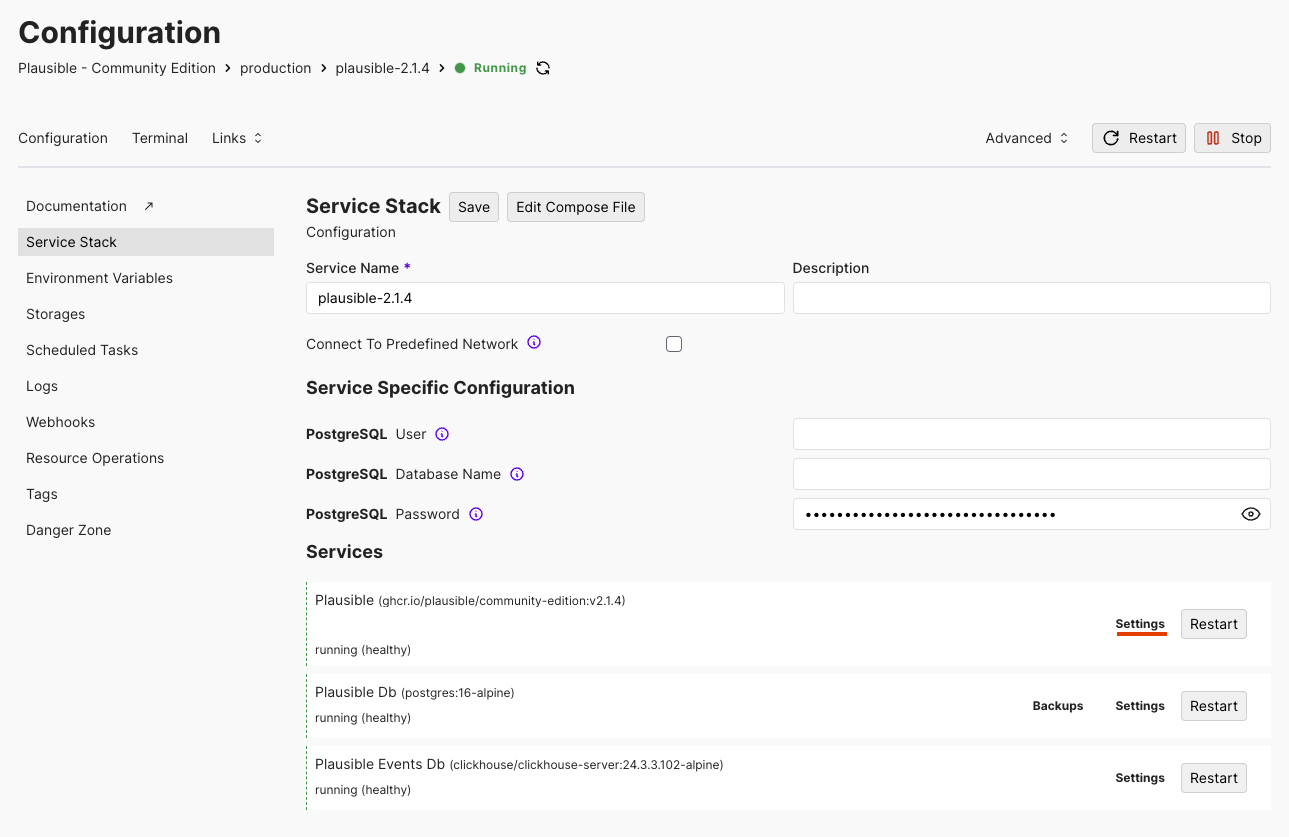Image resolution: width=1289 pixels, height=837 pixels.
Task: Restart the Plausible Events Db service
Action: 1214,778
